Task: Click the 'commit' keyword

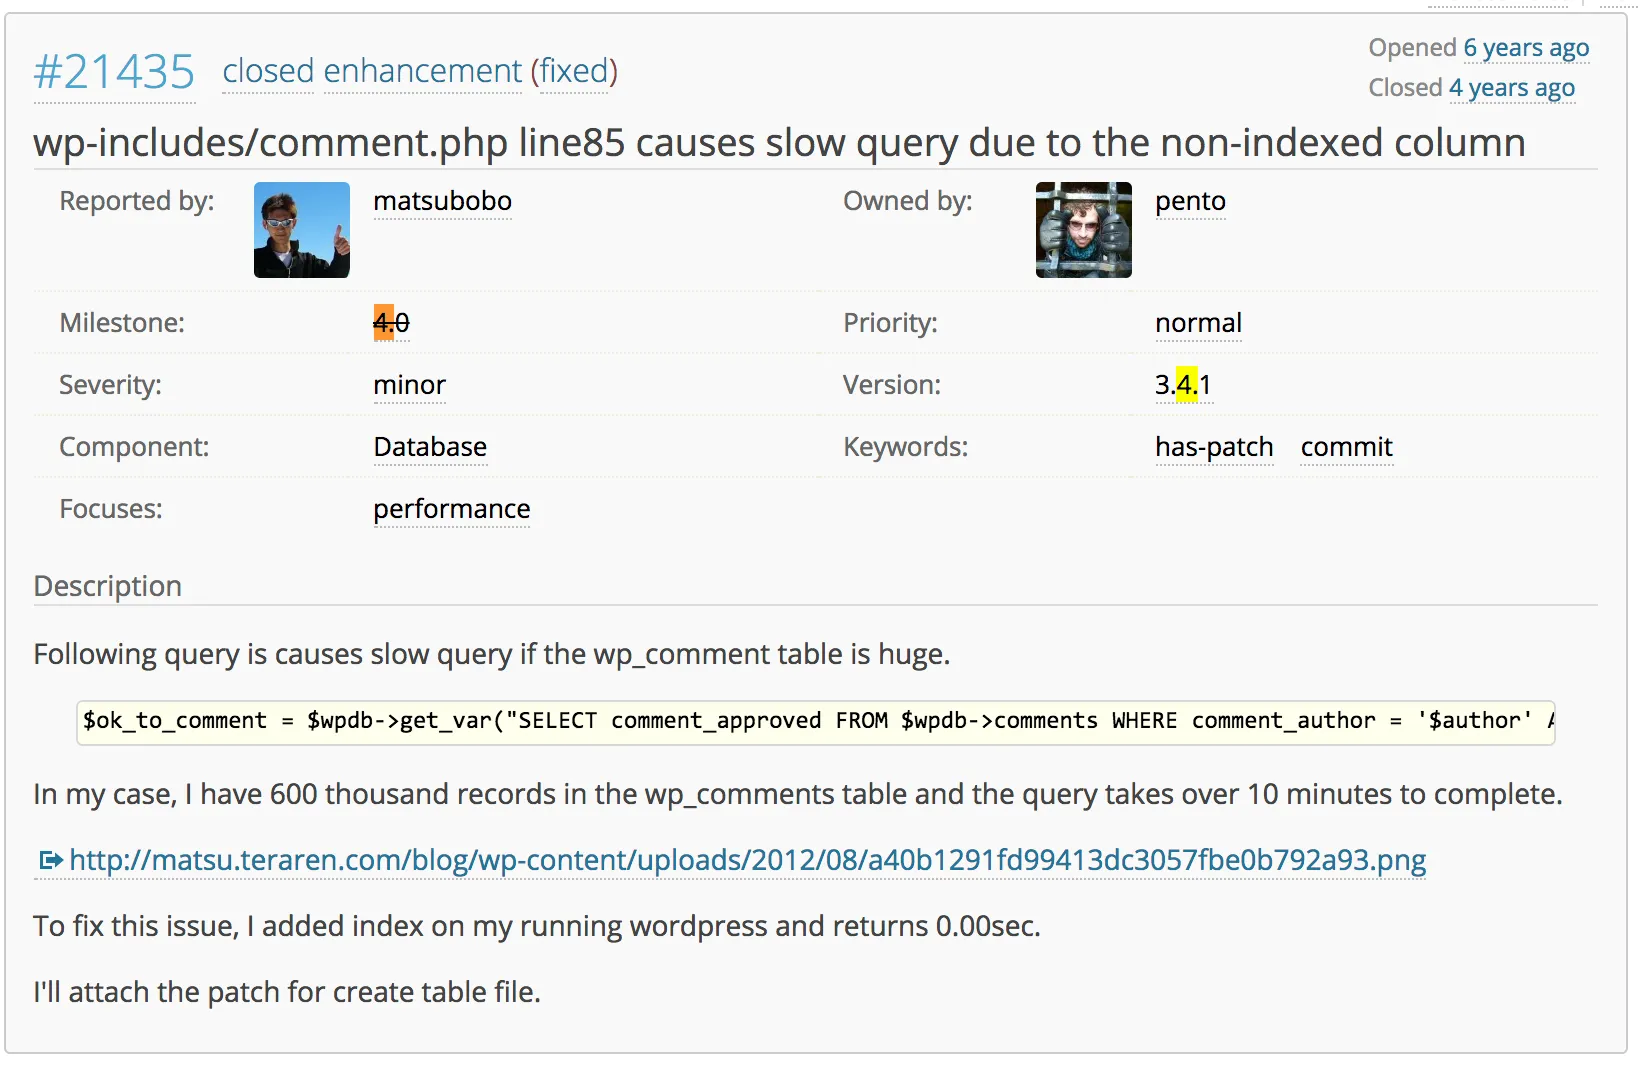Action: [1346, 447]
